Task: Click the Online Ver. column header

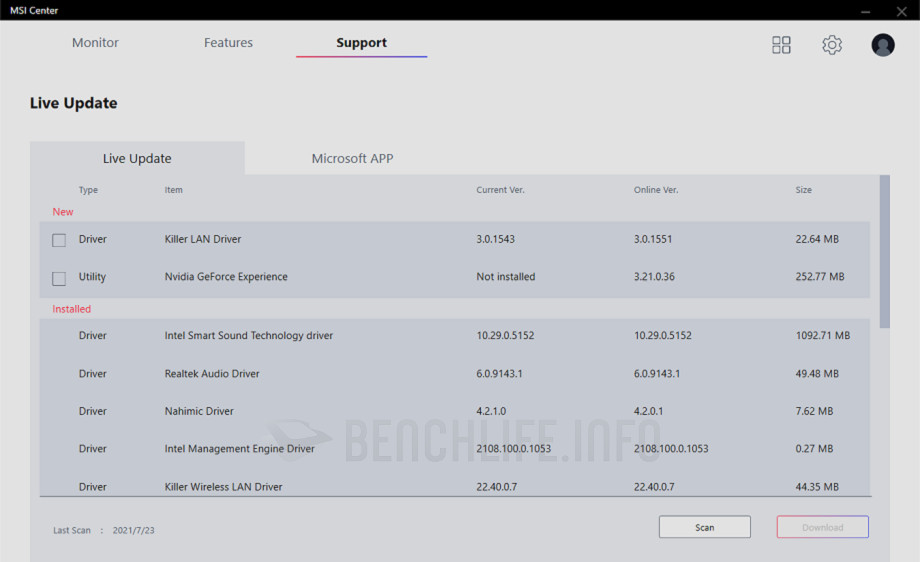Action: 656,189
